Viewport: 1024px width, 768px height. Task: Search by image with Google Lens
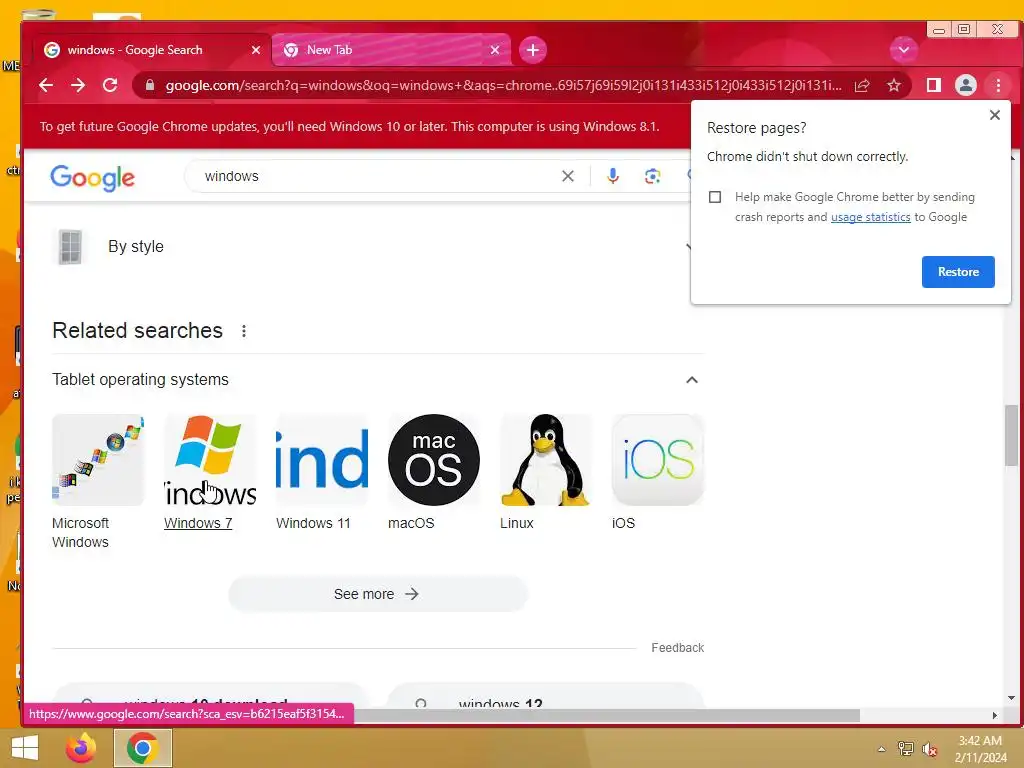(x=652, y=176)
